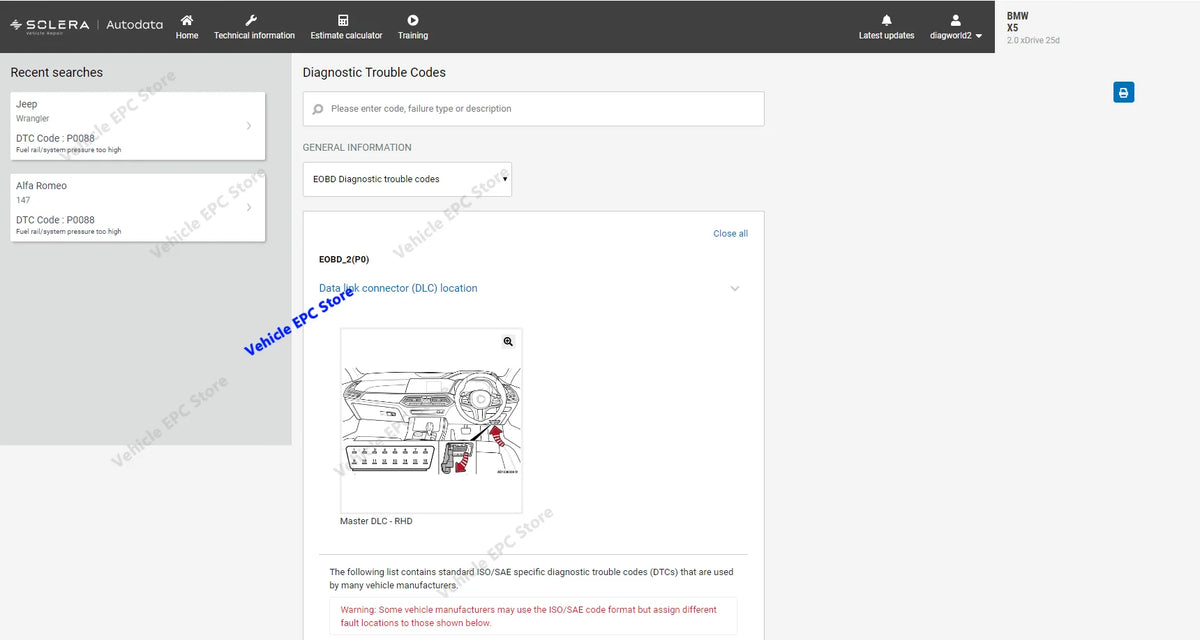Open the Home navigation icon
1200x640 pixels.
pos(187,20)
